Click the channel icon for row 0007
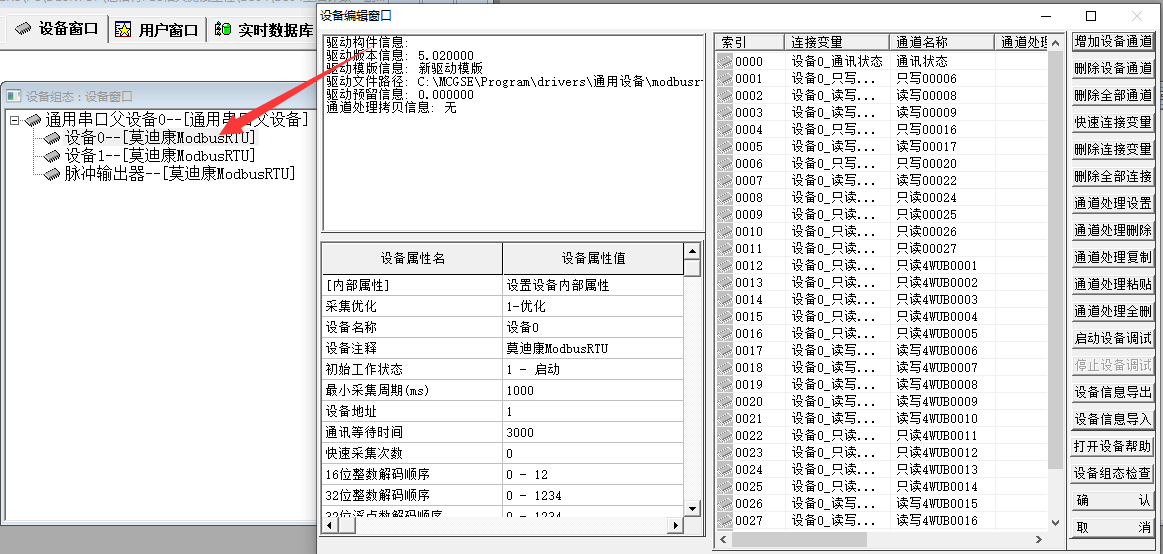Viewport: 1163px width, 554px height. (725, 181)
